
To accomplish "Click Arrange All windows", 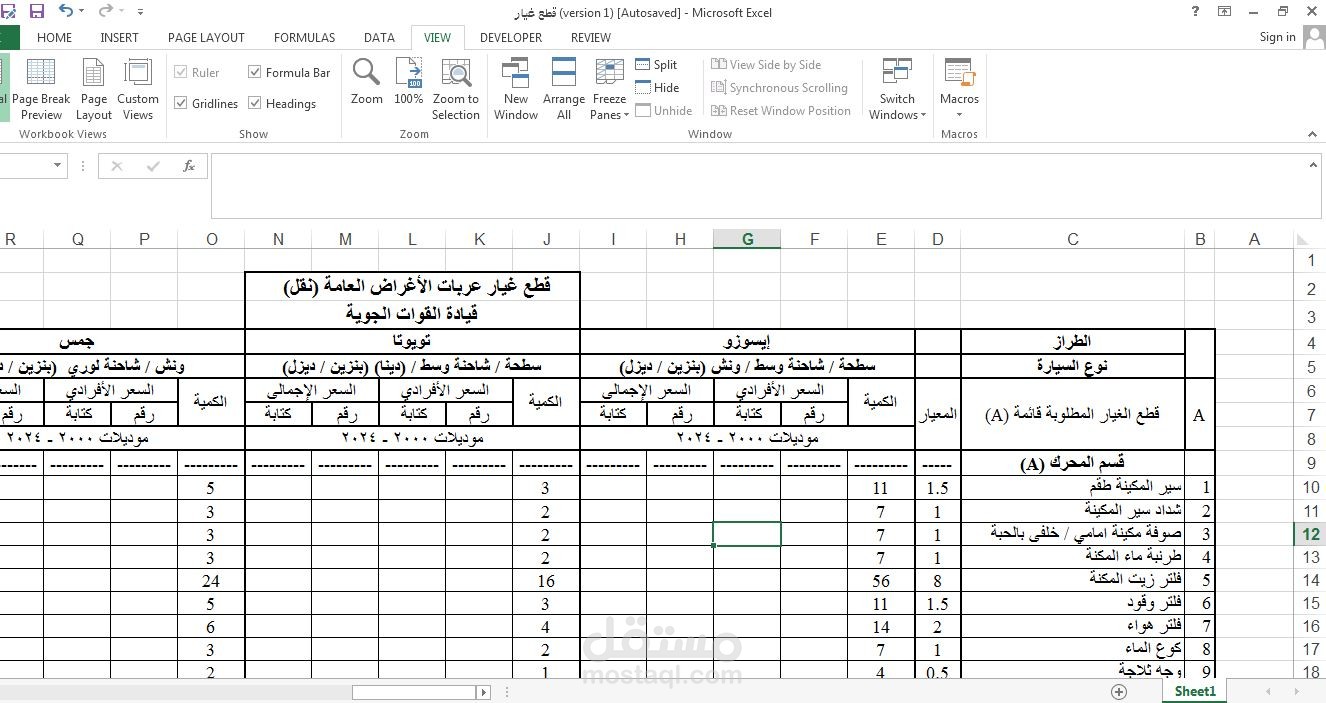I will [x=564, y=89].
